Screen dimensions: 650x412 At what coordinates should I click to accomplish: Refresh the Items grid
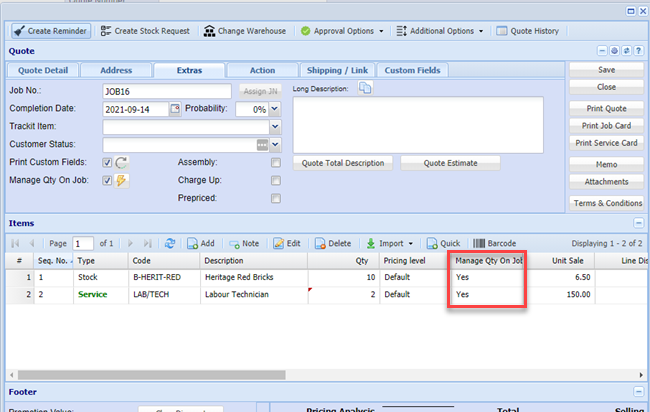(x=170, y=243)
